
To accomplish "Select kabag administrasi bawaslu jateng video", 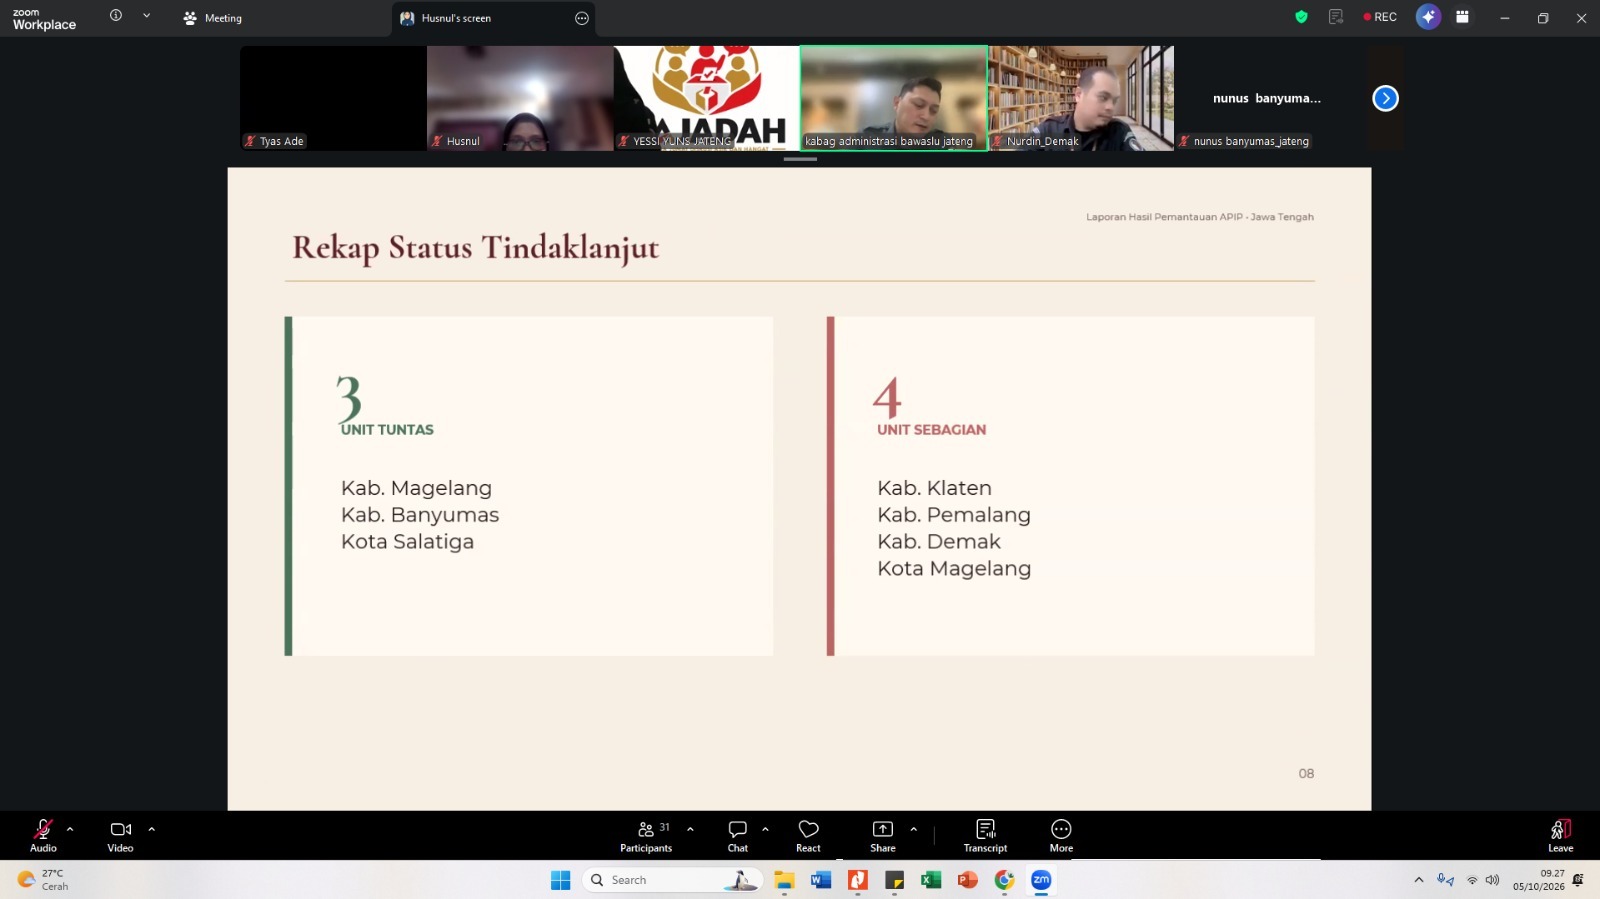I will [894, 98].
